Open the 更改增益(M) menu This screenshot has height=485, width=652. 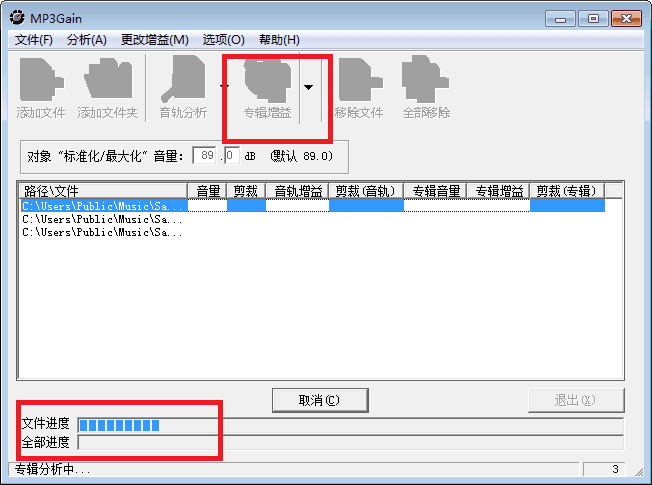pos(155,40)
